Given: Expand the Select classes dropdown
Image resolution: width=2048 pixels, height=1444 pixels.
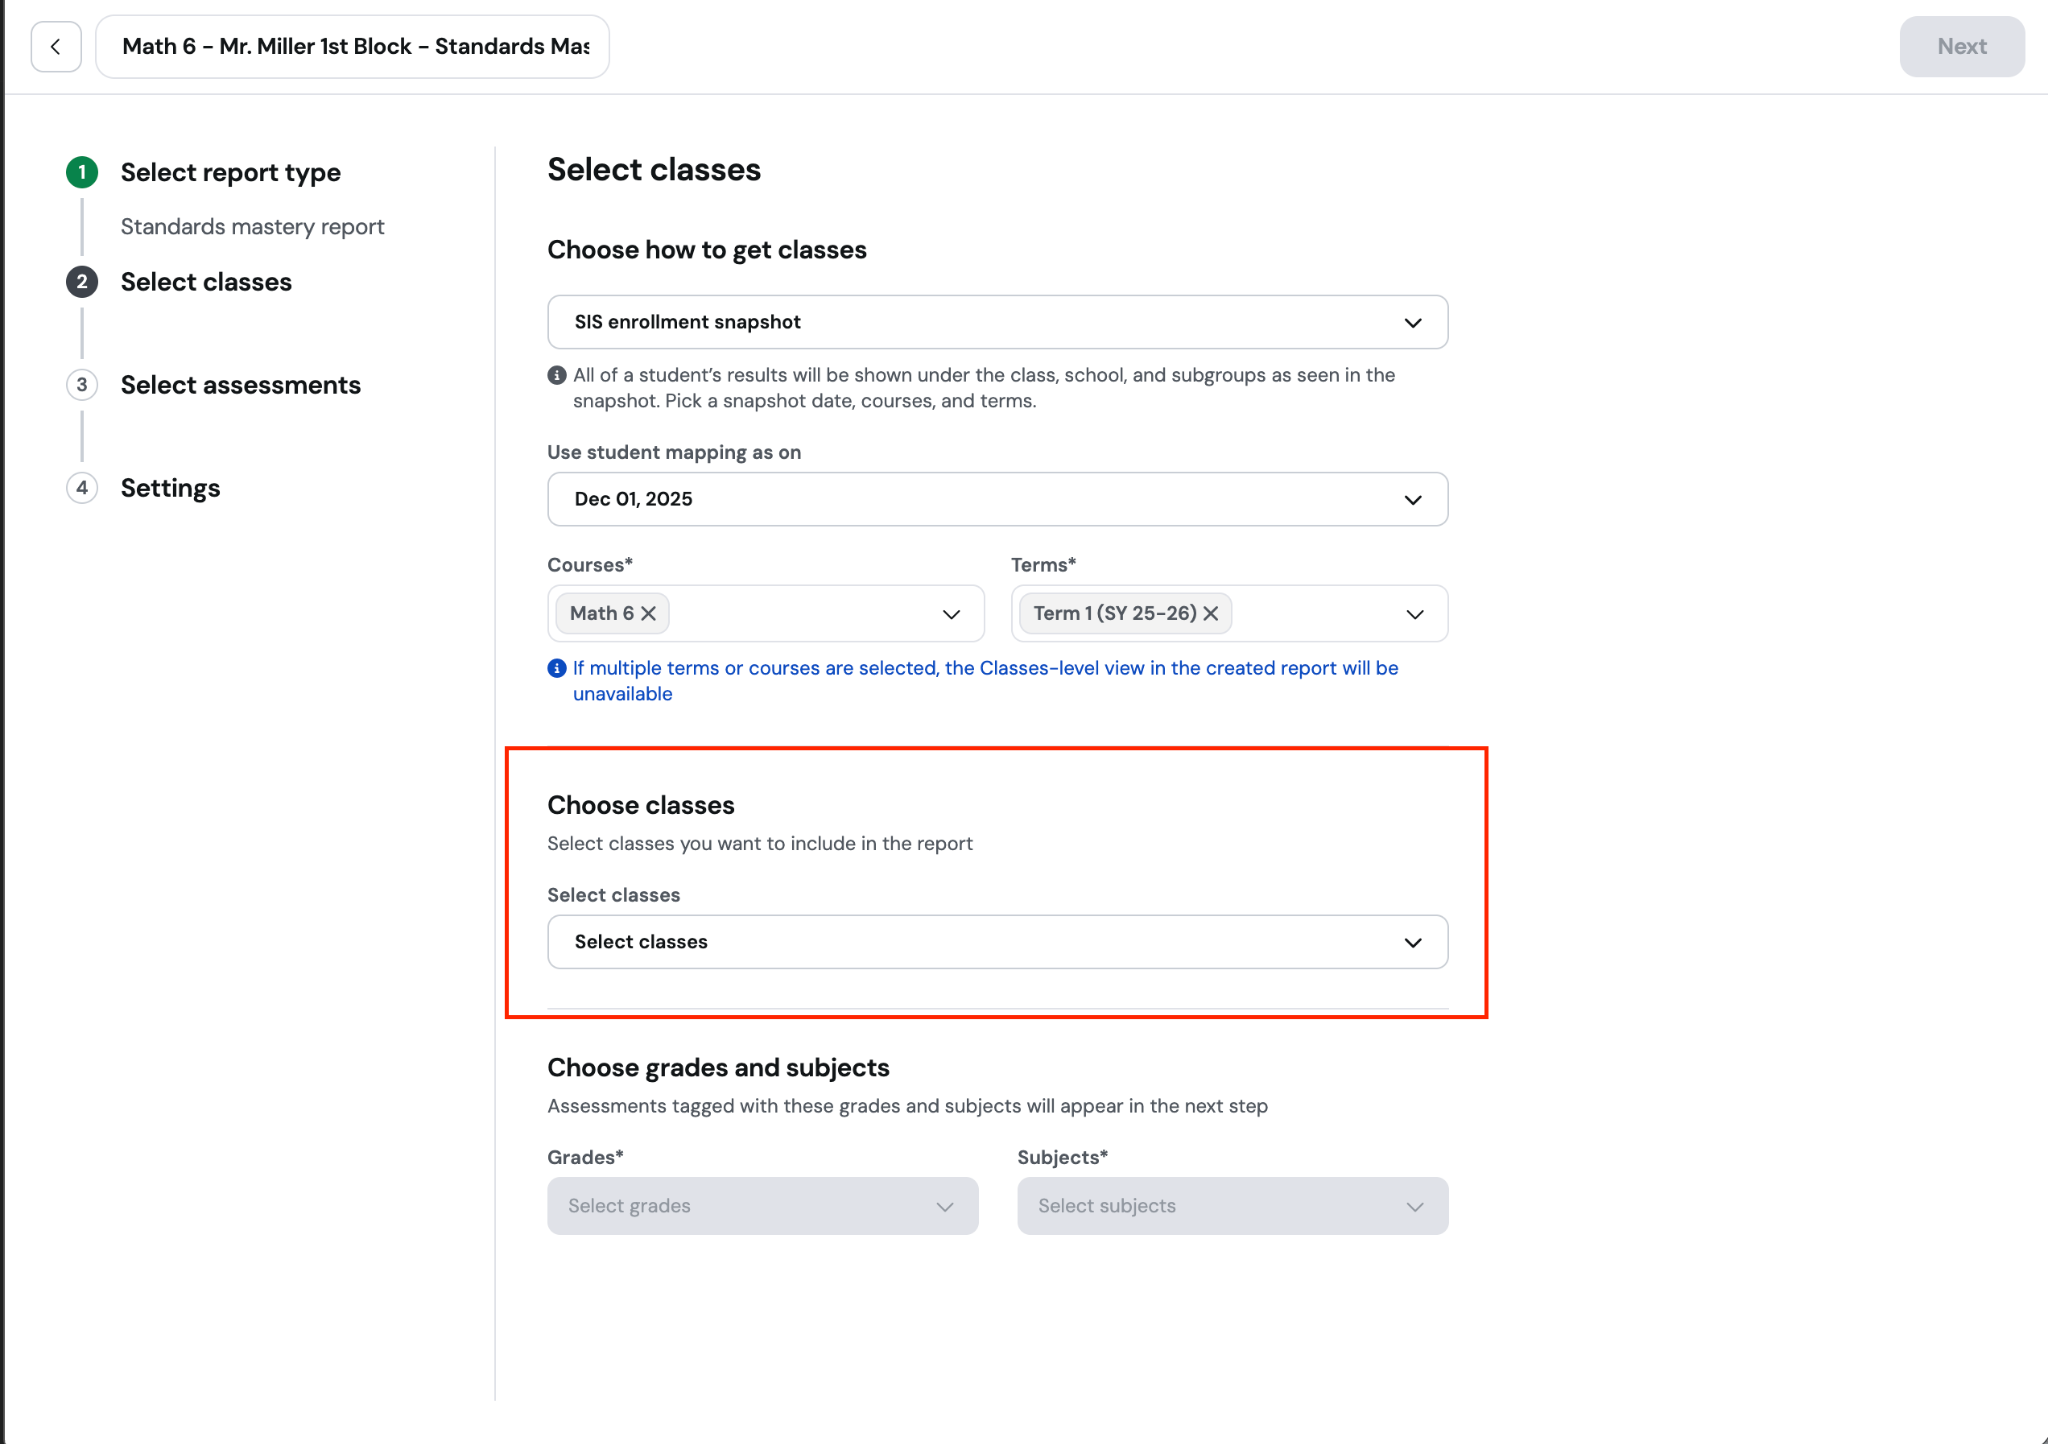Looking at the screenshot, I should pyautogui.click(x=997, y=942).
